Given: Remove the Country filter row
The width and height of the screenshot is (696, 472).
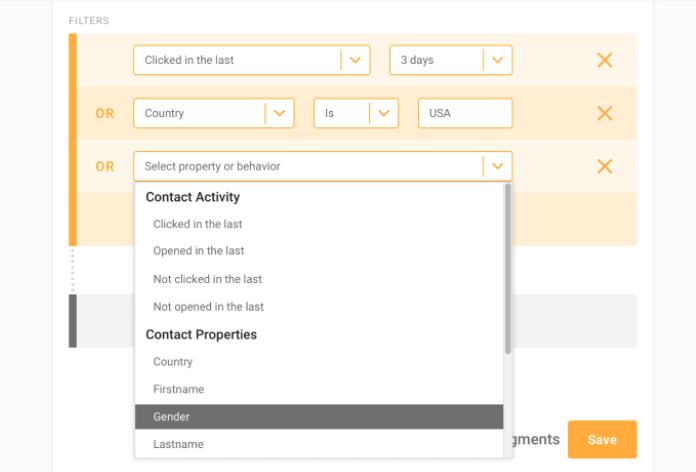Looking at the screenshot, I should 605,113.
